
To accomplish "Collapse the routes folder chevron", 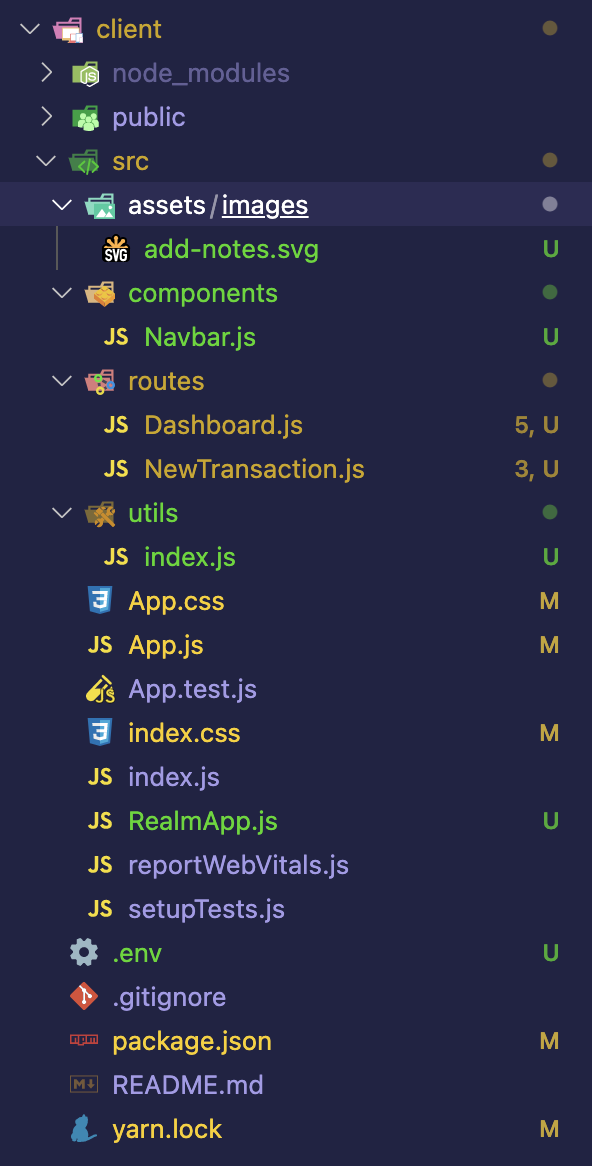I will pyautogui.click(x=62, y=381).
